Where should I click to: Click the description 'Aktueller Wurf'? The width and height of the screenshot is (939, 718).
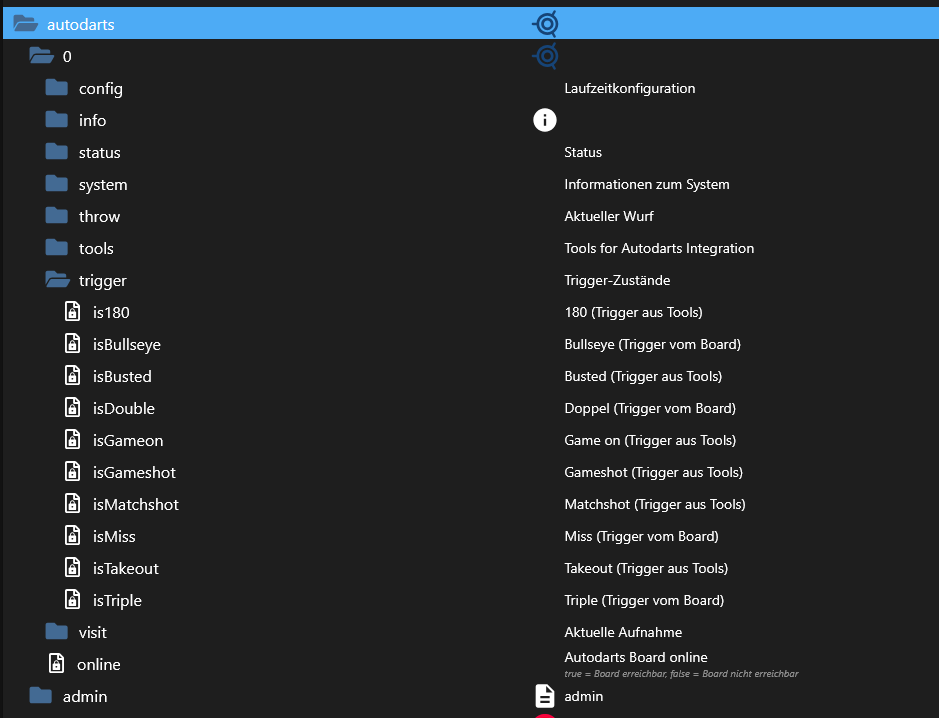coord(609,216)
